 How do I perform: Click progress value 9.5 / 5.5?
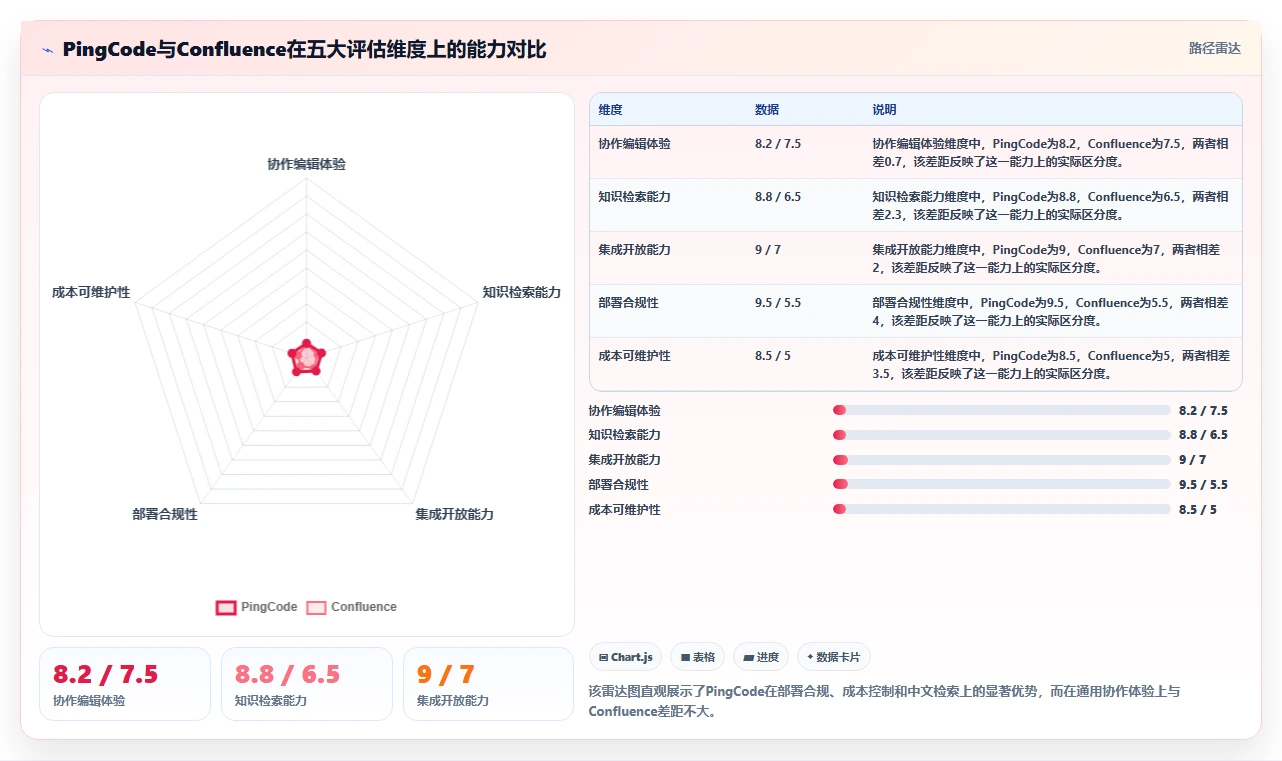pyautogui.click(x=1203, y=485)
